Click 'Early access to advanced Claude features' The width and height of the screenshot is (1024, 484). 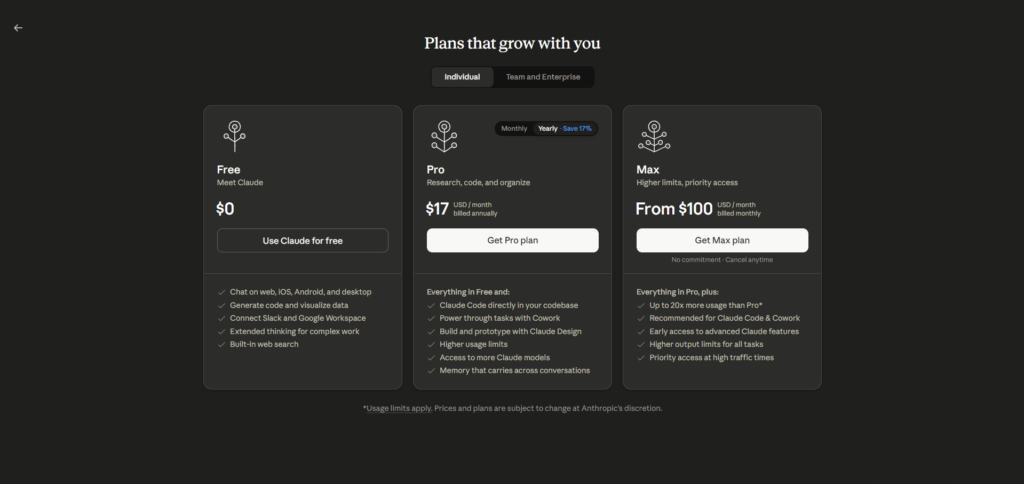point(724,331)
